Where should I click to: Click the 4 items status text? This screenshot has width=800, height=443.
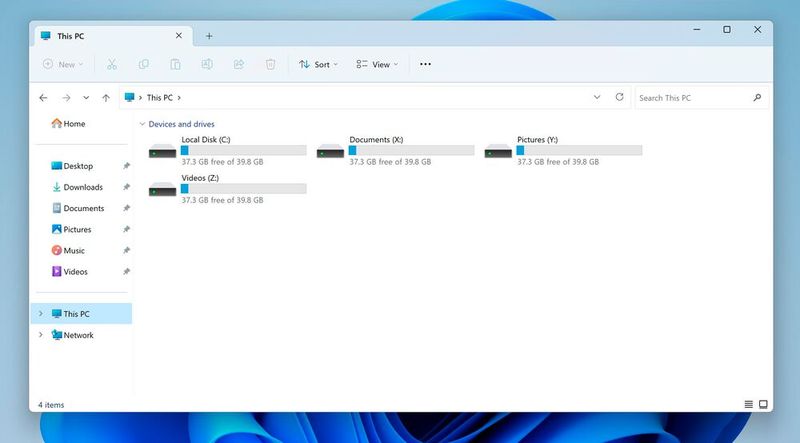tap(51, 405)
